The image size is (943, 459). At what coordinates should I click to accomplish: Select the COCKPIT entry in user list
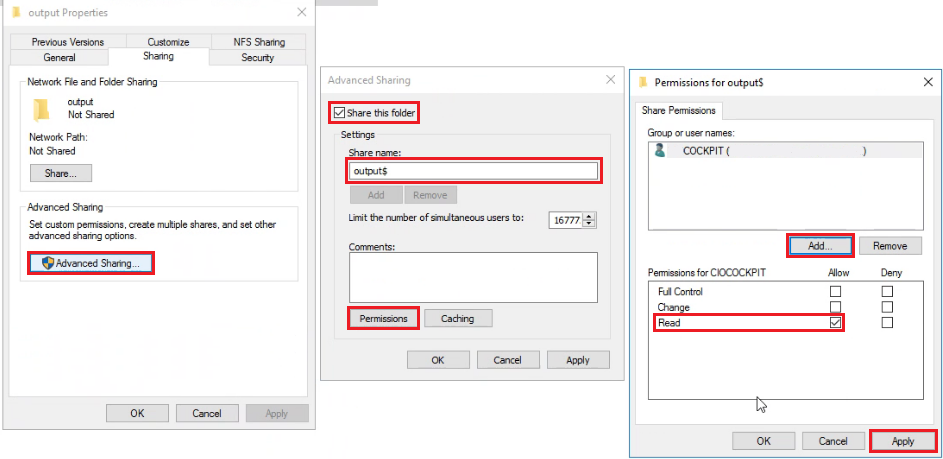[785, 151]
